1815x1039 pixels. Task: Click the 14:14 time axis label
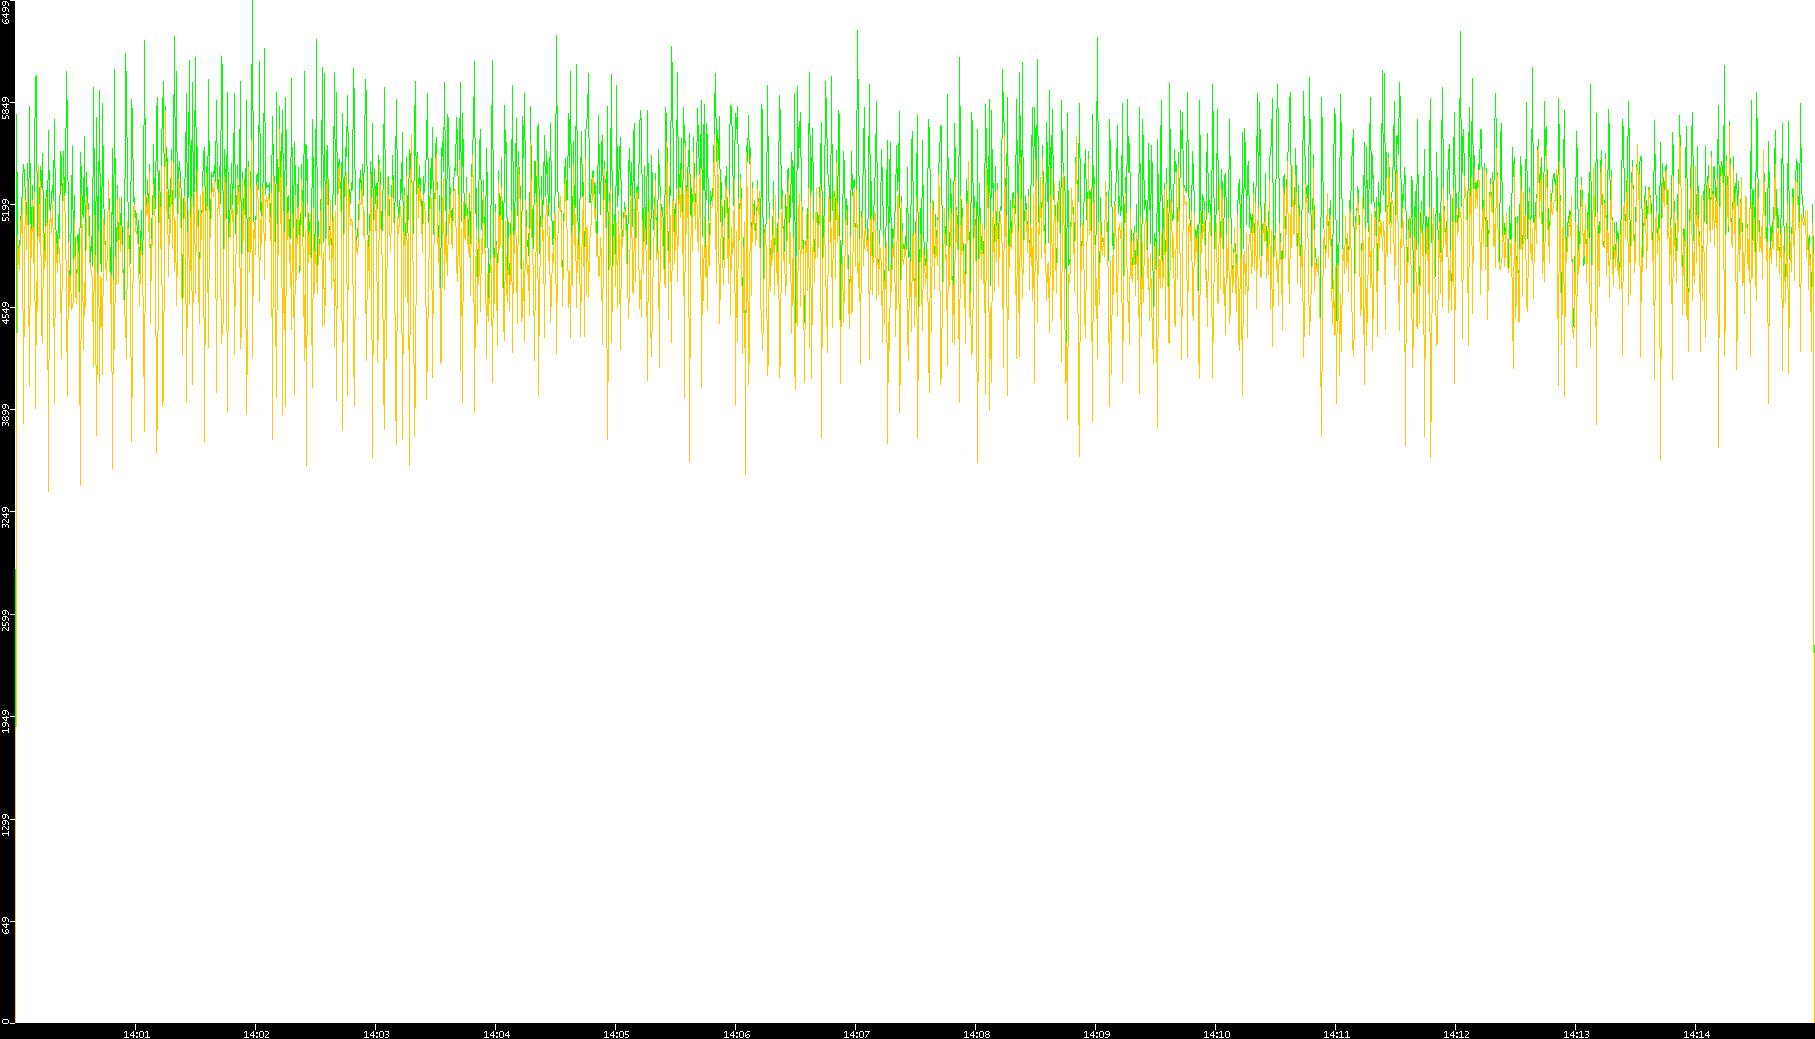point(1696,1034)
